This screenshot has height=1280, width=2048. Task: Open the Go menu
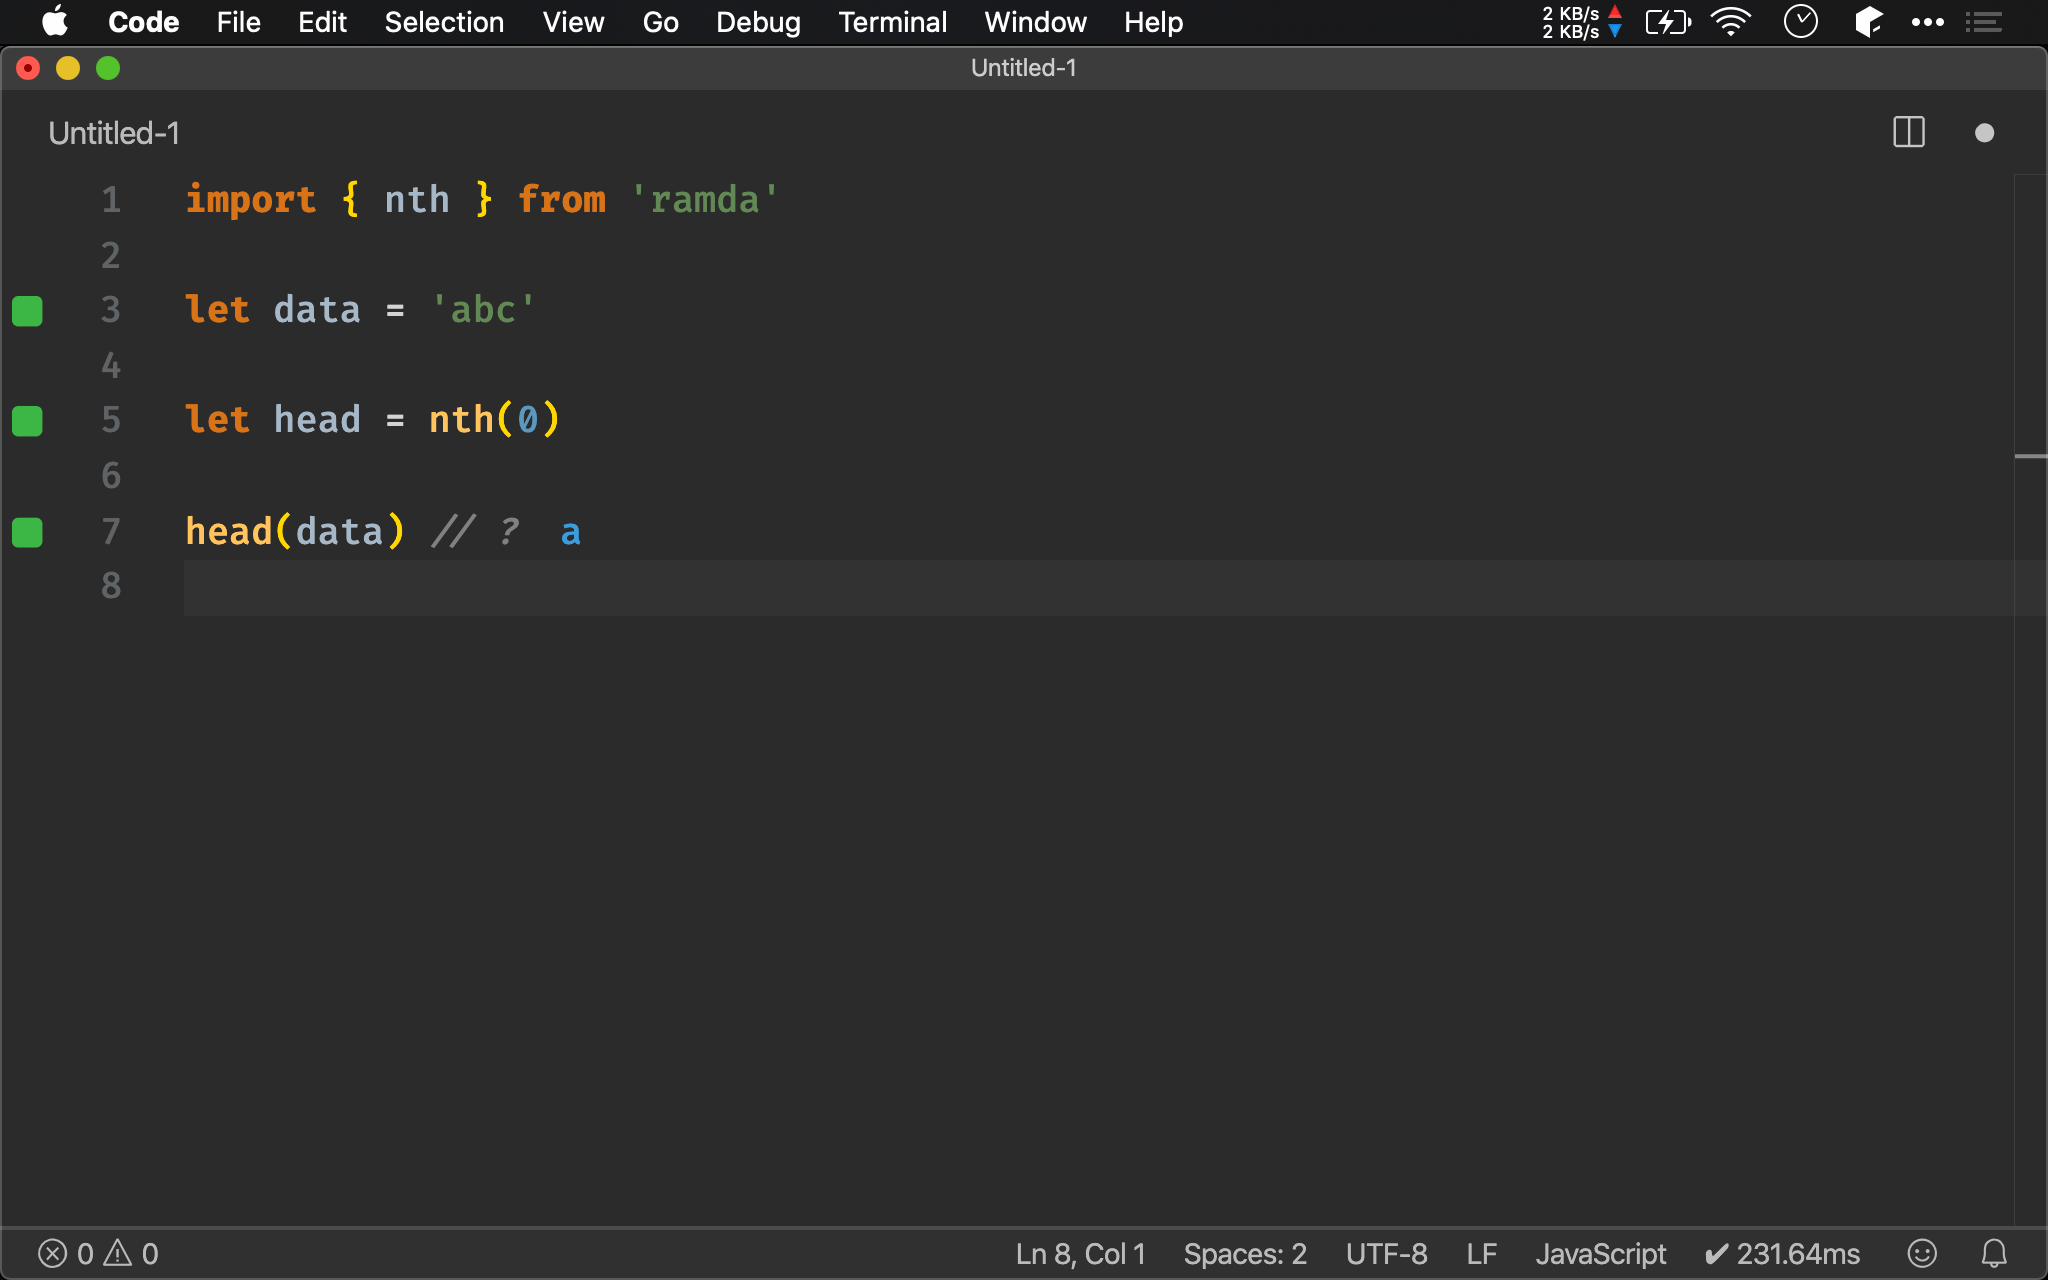pyautogui.click(x=660, y=22)
